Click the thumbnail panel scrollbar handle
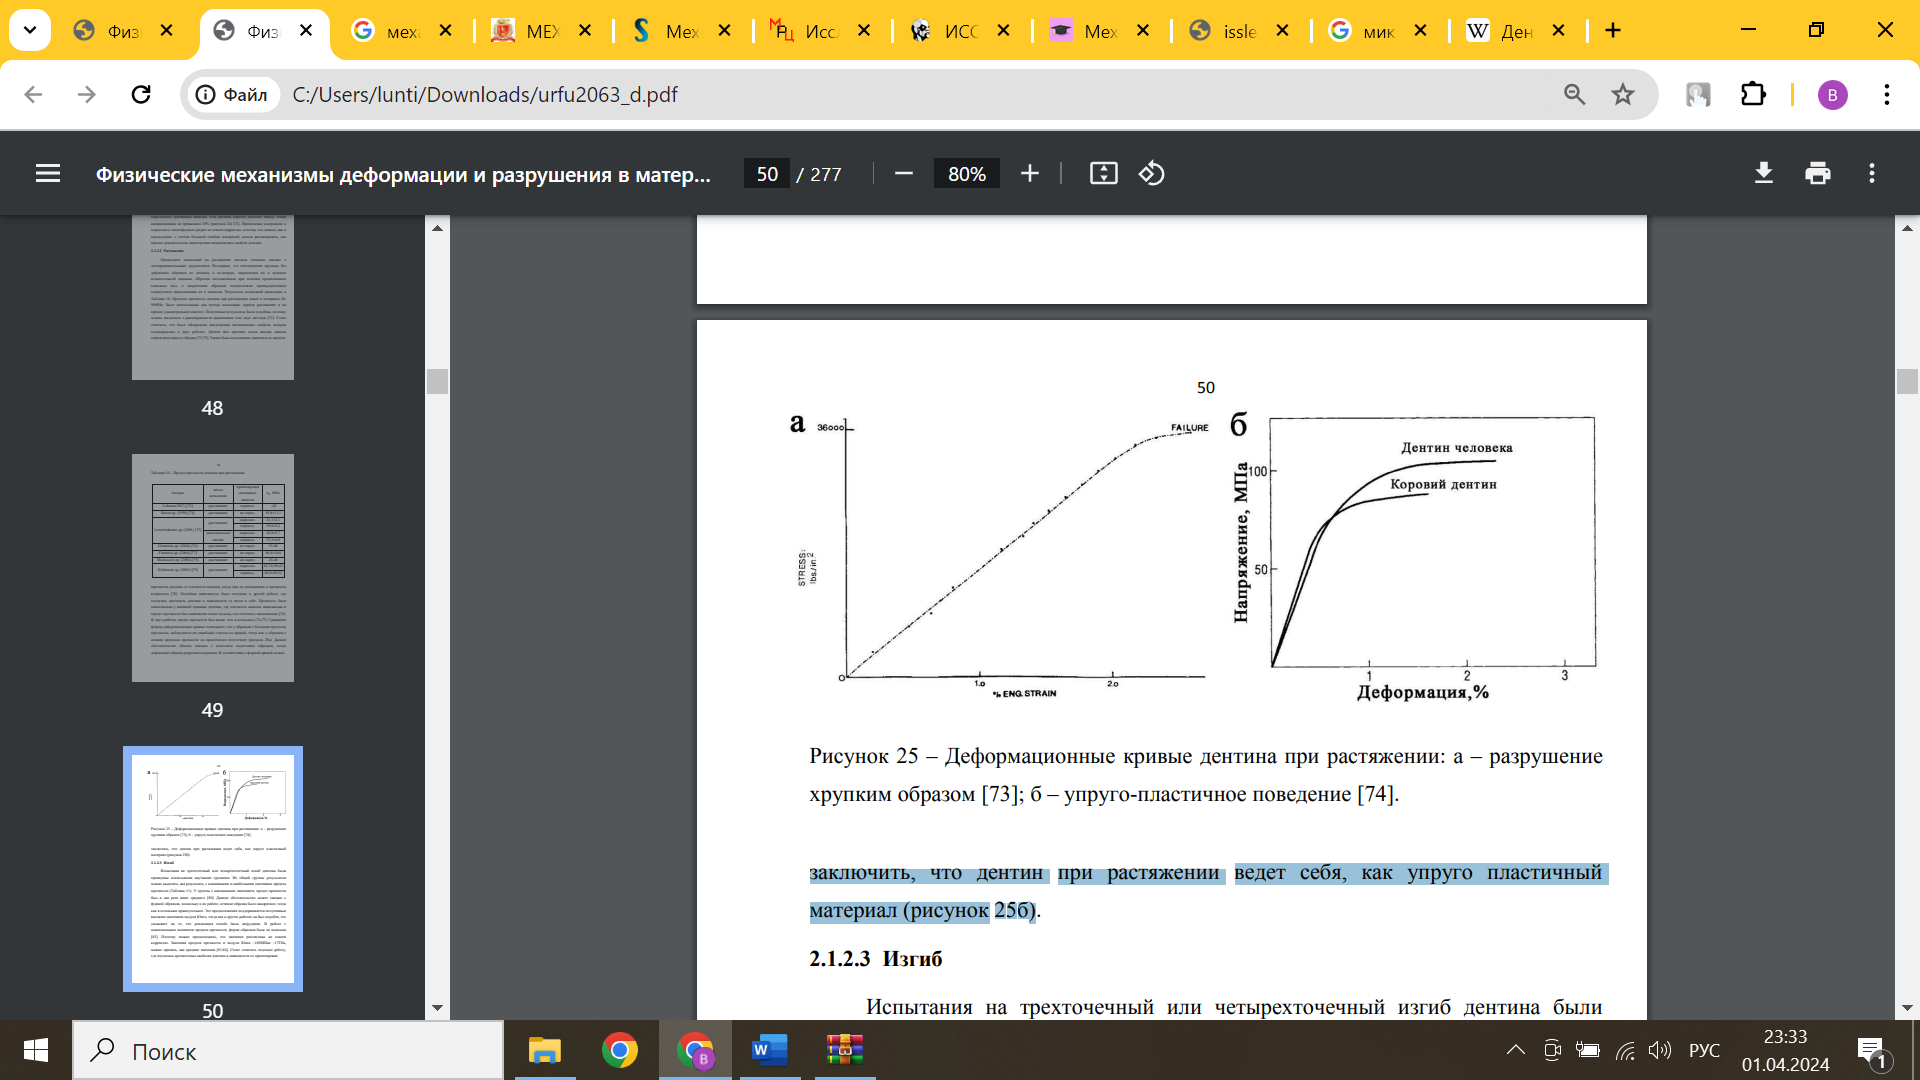Image resolution: width=1920 pixels, height=1080 pixels. [x=437, y=381]
